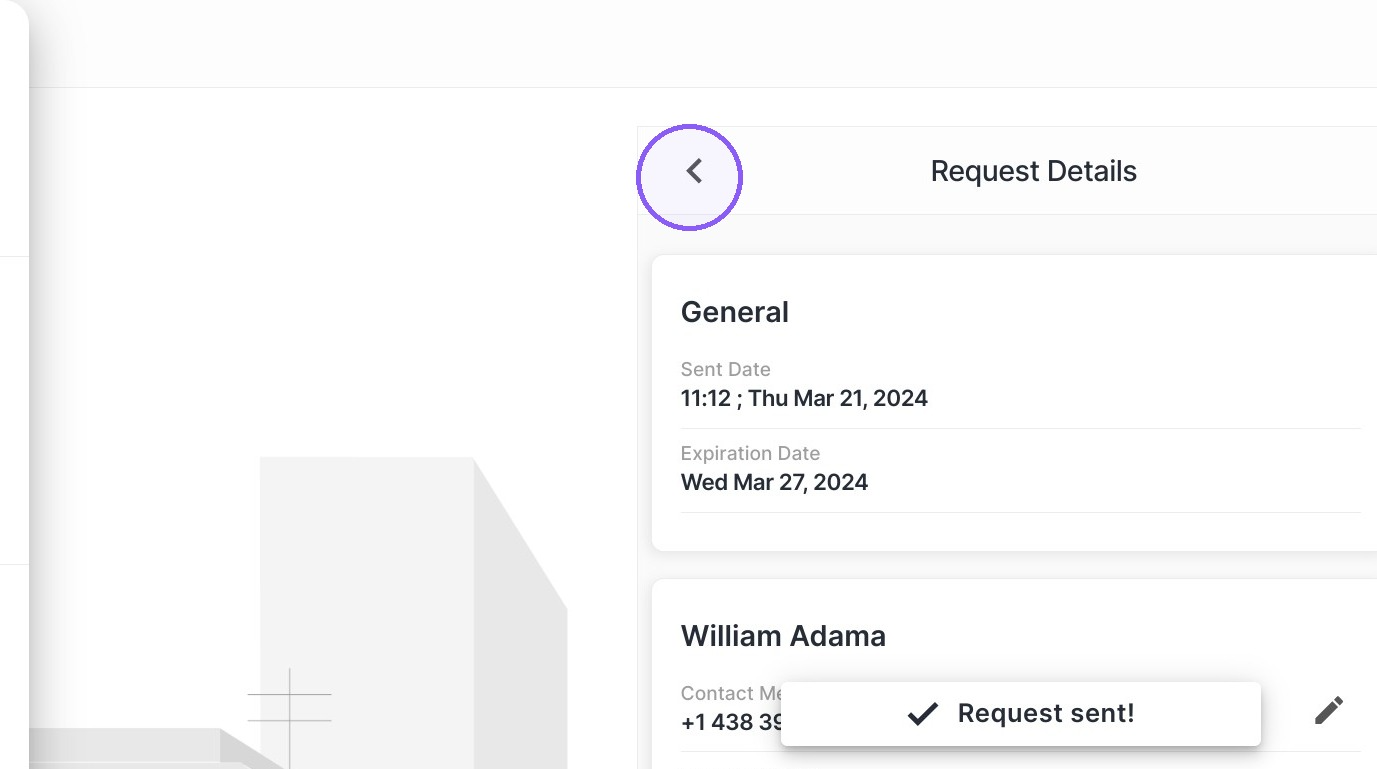Click the left sidebar panel edge
Screen dimensions: 1377x769
click(14, 384)
